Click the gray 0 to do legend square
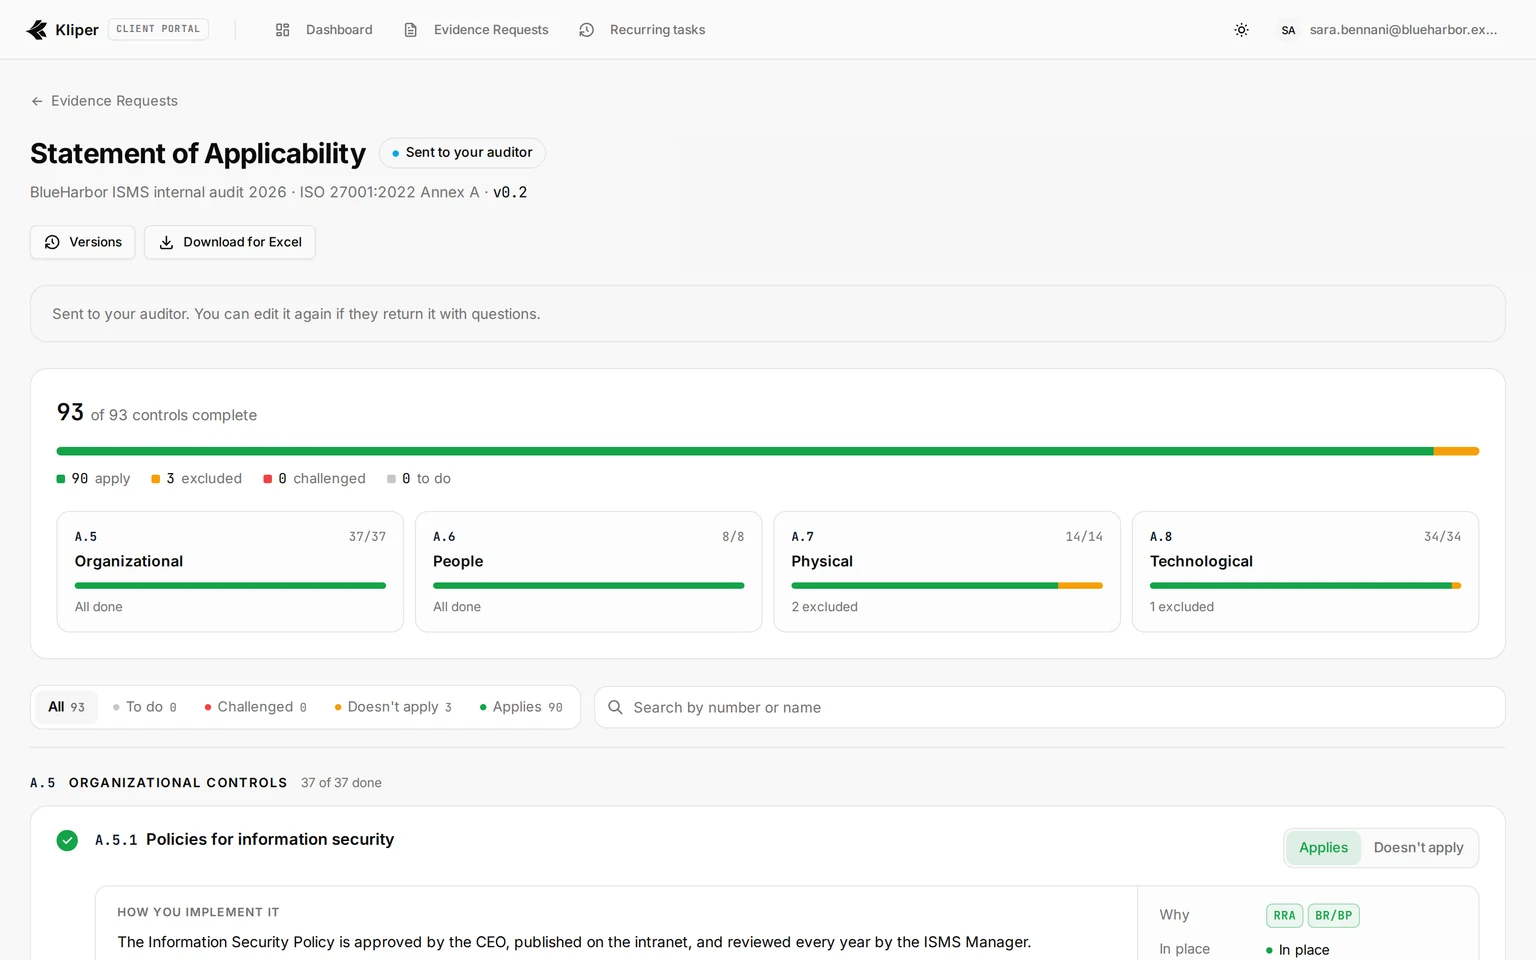 (x=392, y=479)
